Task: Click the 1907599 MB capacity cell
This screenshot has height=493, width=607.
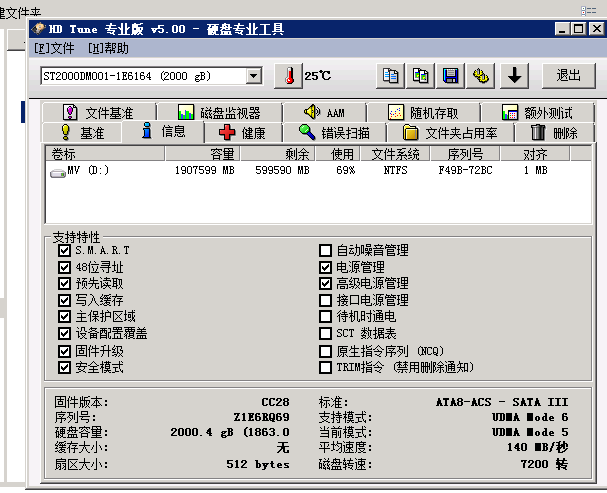Action: (204, 170)
